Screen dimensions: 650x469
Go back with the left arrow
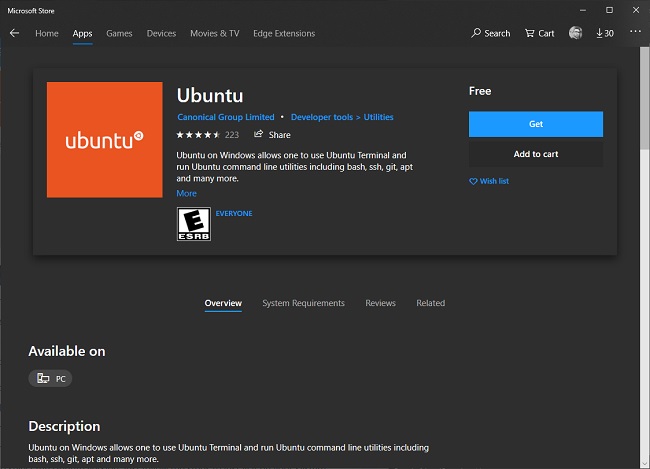[x=15, y=33]
